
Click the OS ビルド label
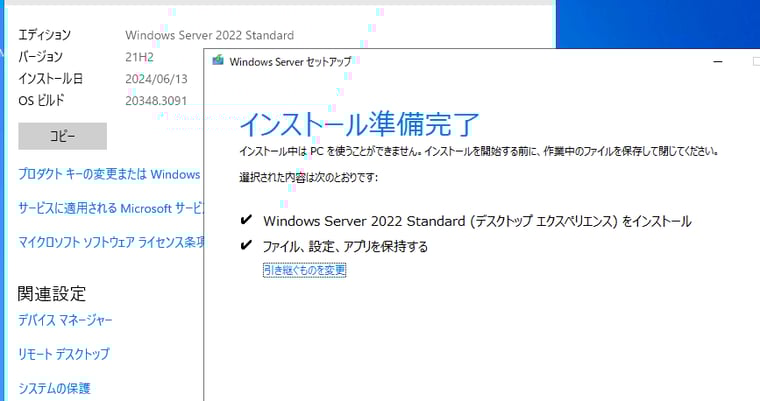41,100
